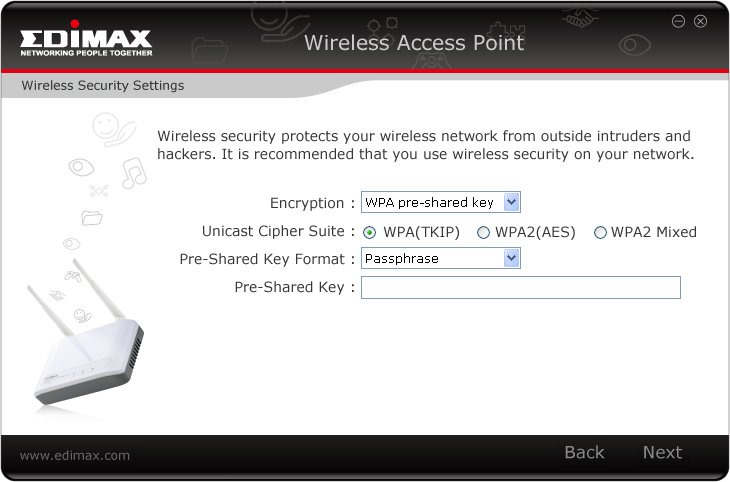Select WPA2(AES) cipher suite
The width and height of the screenshot is (730, 482).
[483, 232]
